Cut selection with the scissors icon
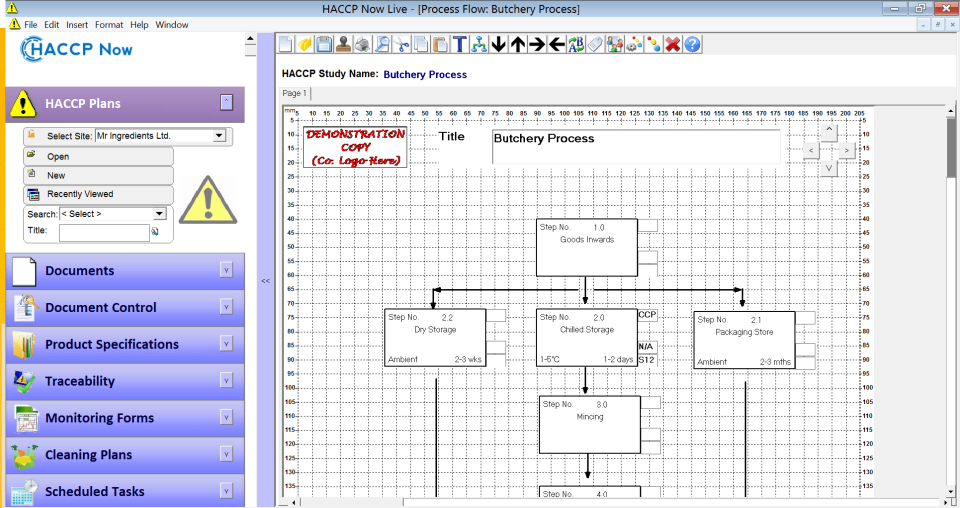960x508 pixels. click(402, 44)
